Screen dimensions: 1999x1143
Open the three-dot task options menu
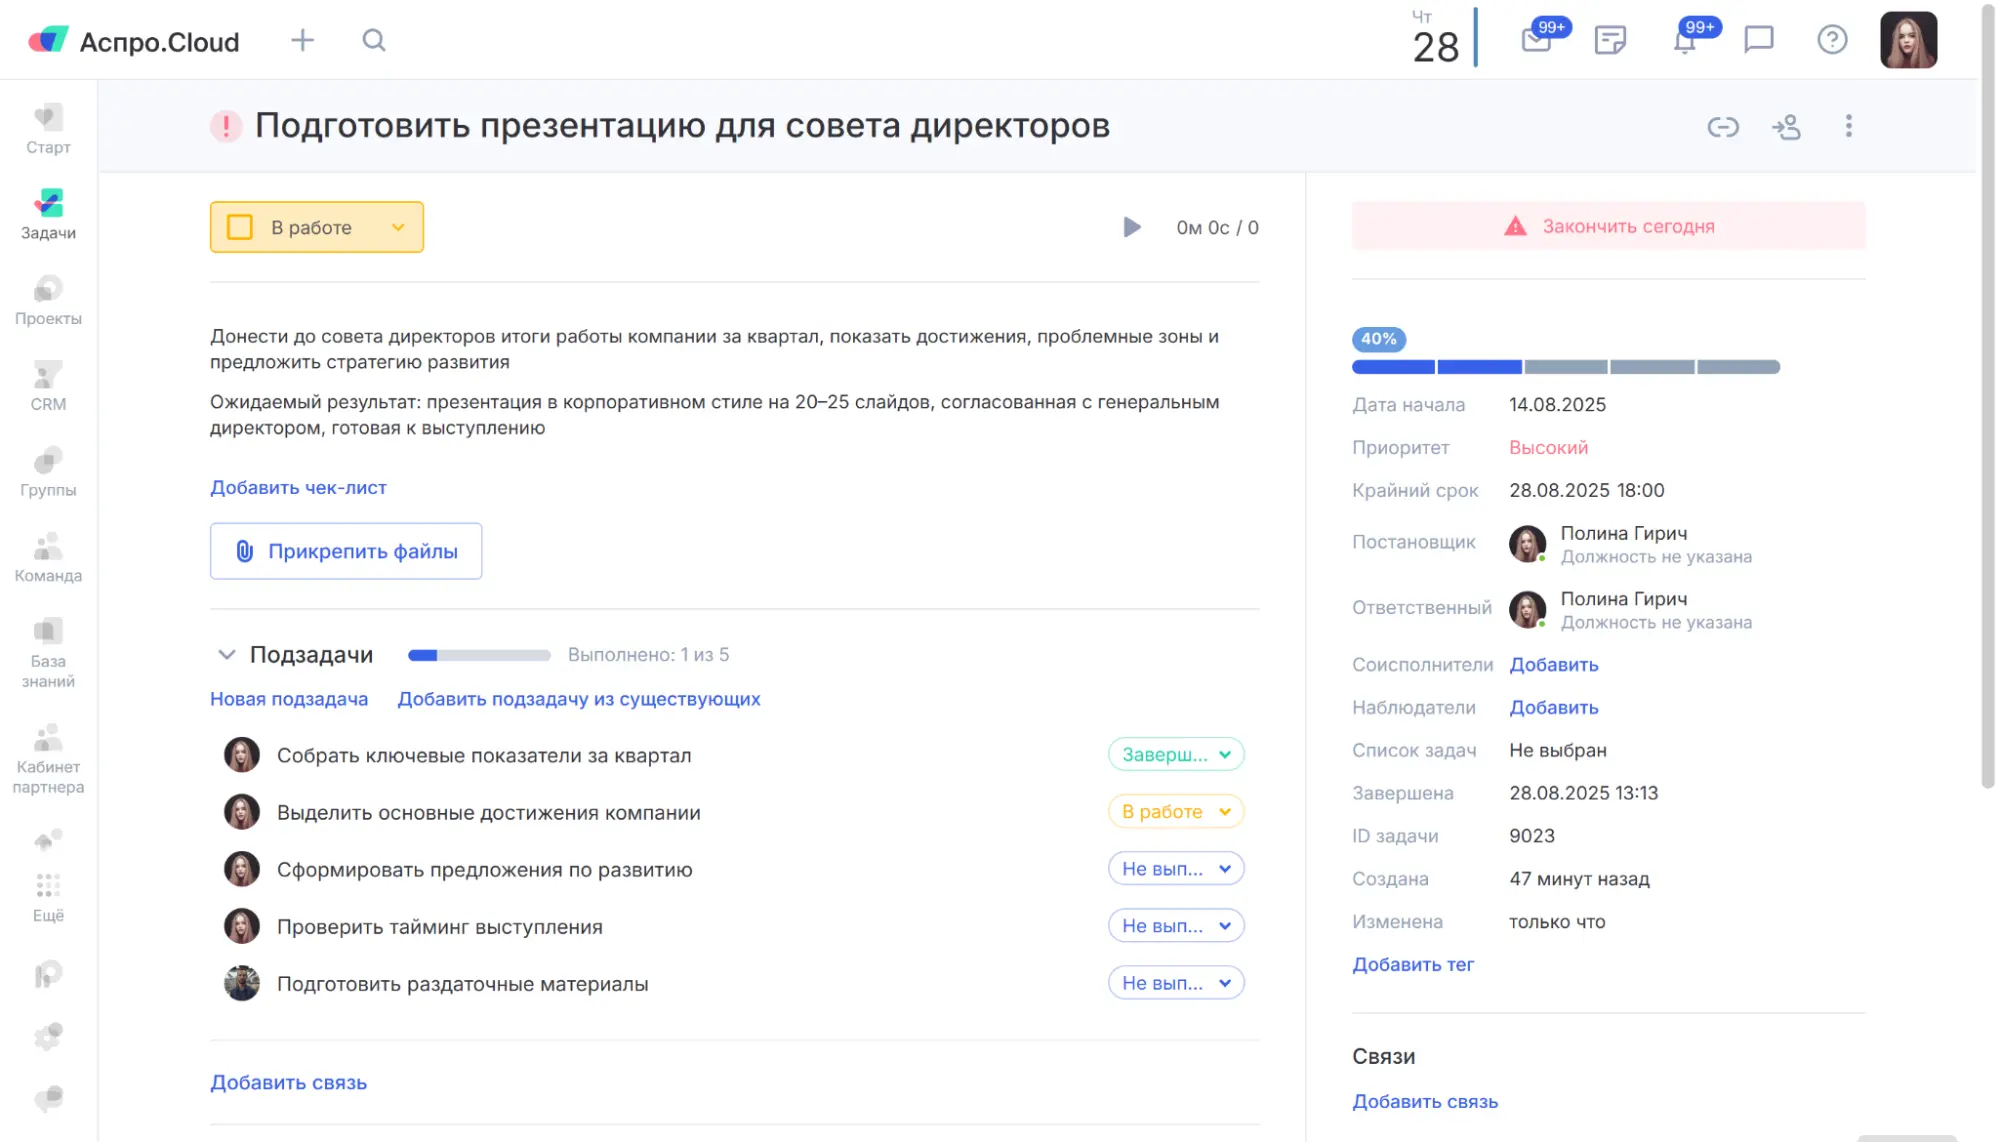(1848, 126)
